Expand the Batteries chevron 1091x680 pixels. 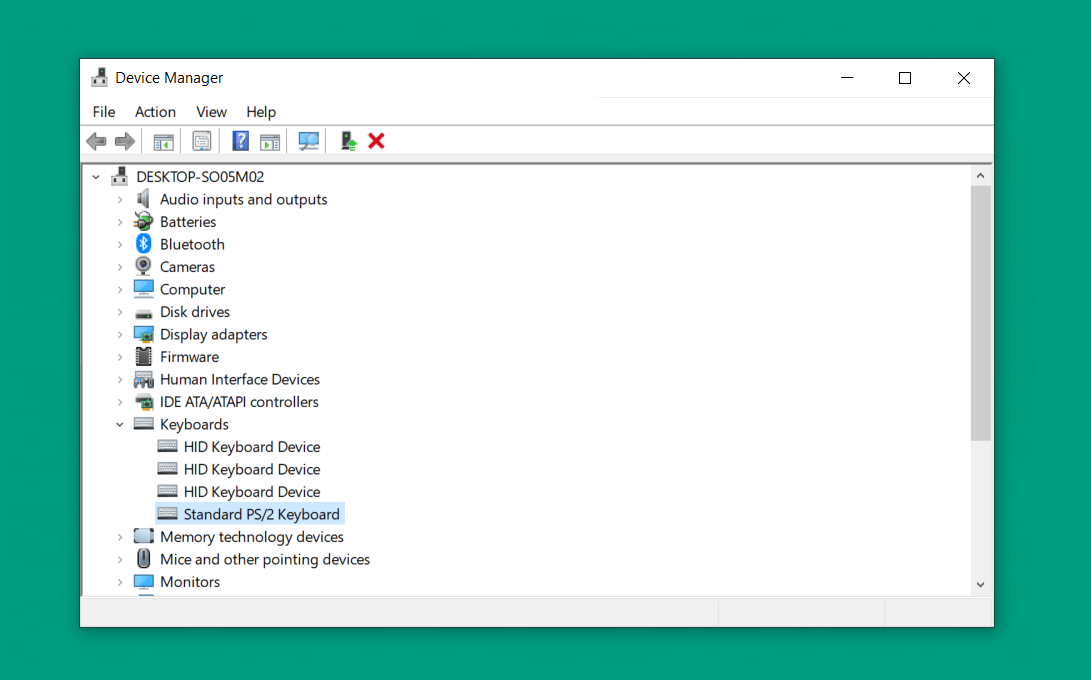[x=120, y=222]
